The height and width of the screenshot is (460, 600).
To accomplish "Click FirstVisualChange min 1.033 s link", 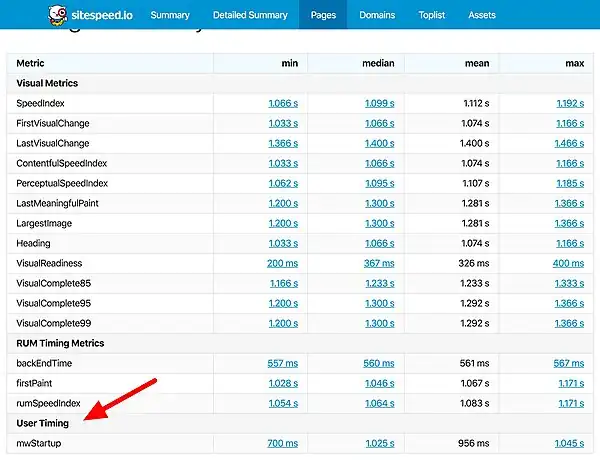I will [283, 123].
